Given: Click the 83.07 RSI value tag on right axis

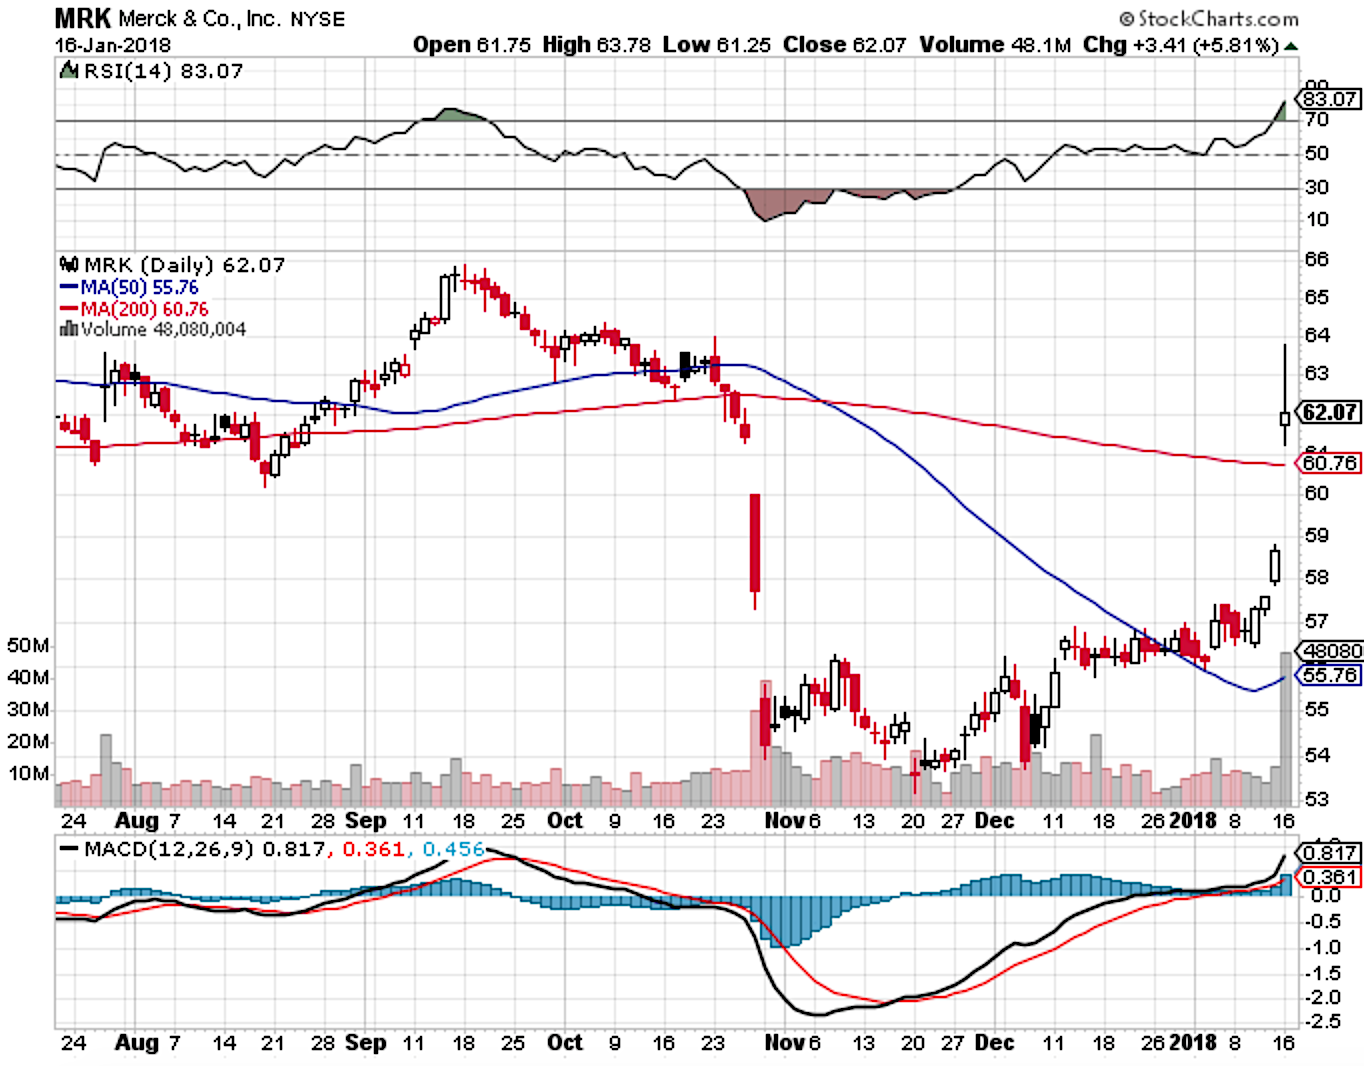Looking at the screenshot, I should [1329, 99].
